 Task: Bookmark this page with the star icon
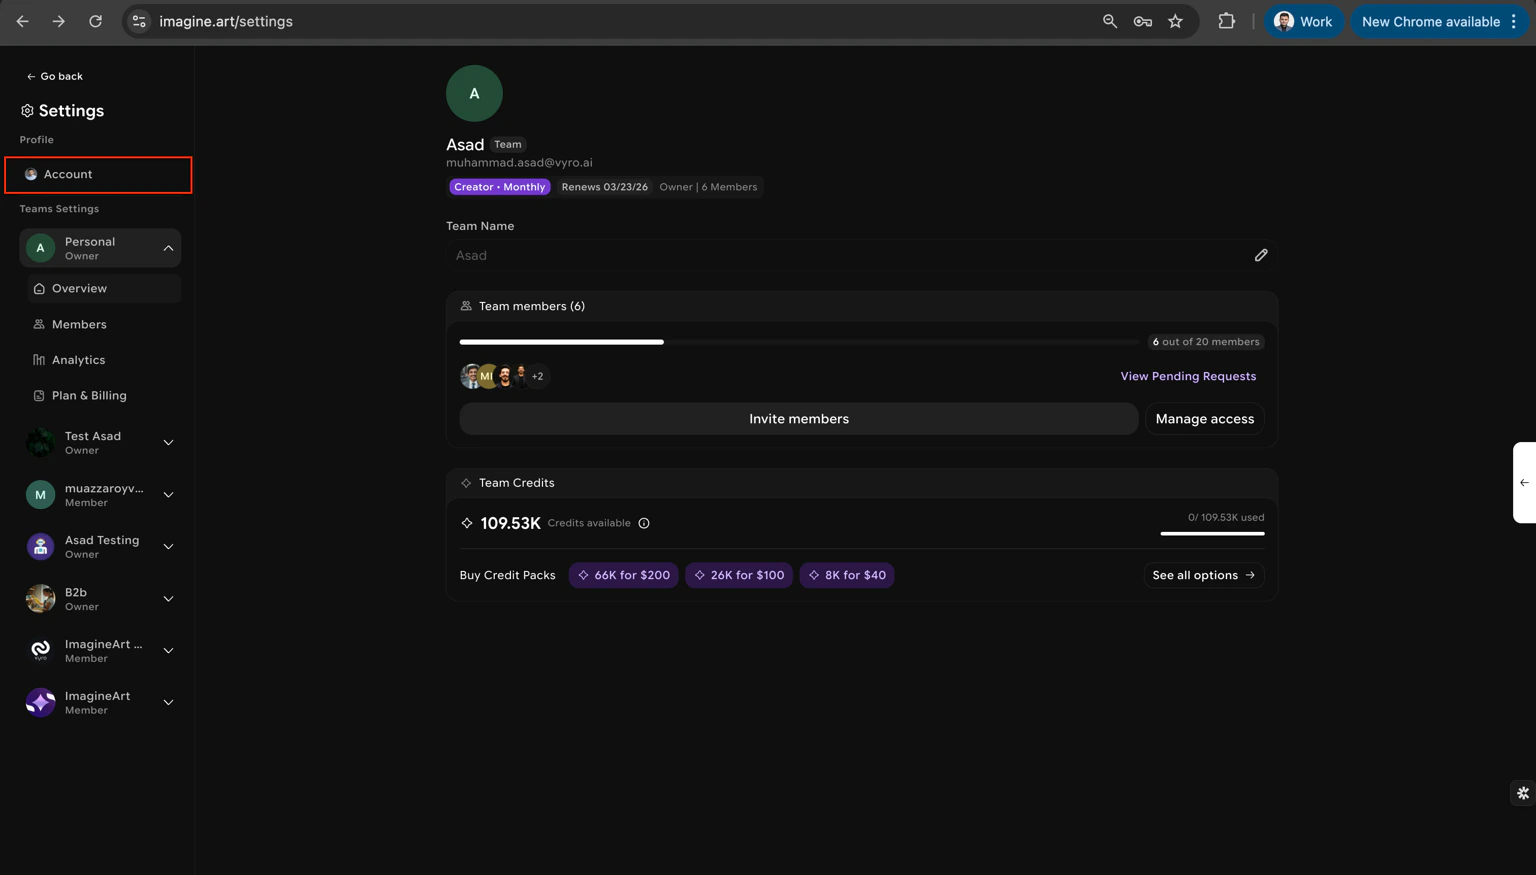[x=1176, y=21]
